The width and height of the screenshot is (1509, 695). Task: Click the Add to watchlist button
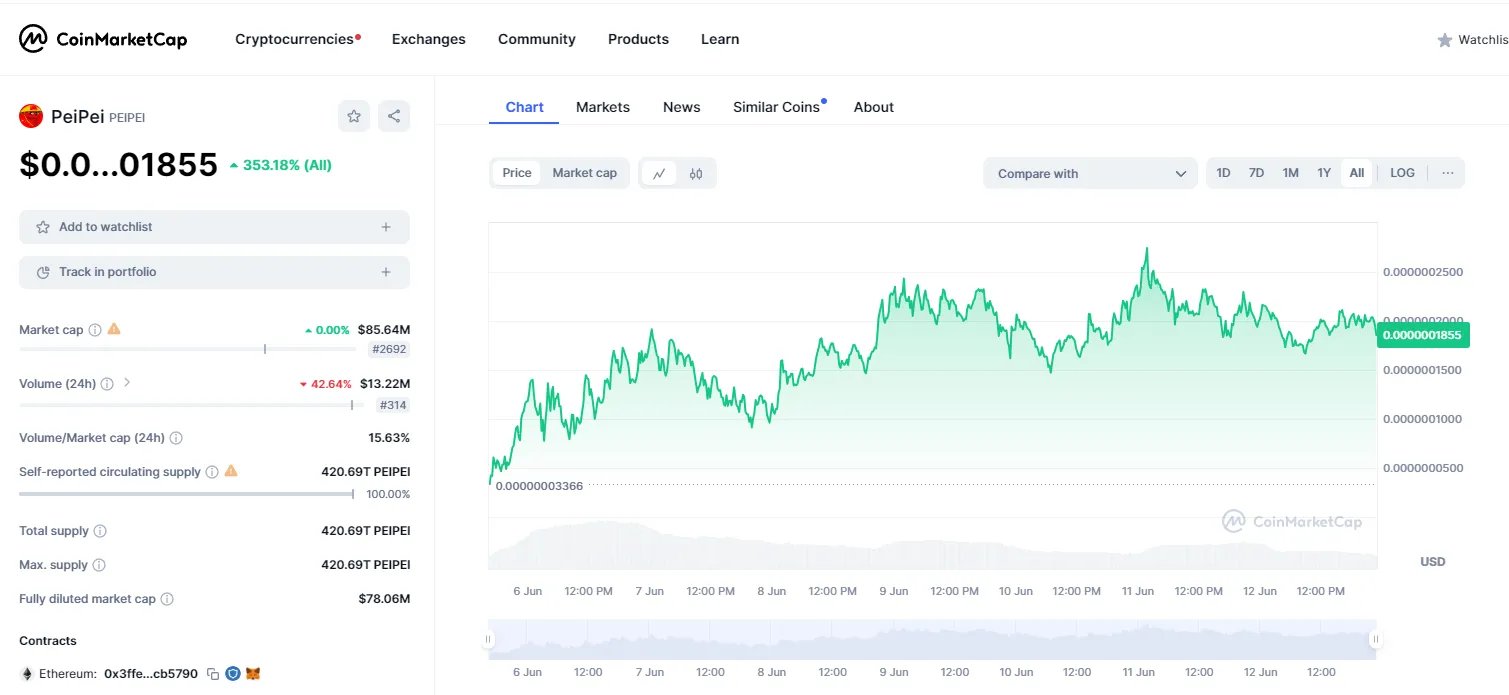(214, 227)
